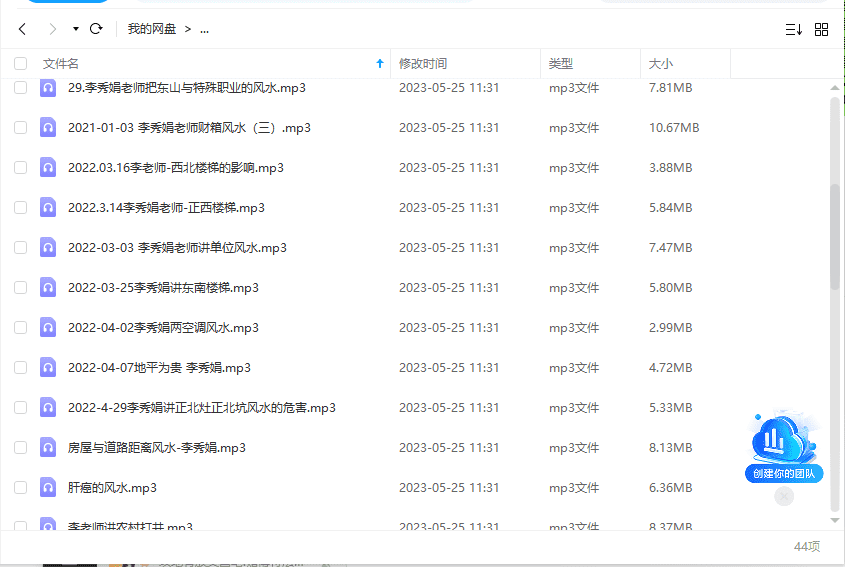Click audio icon for 2022-04-07地平为贵 file
This screenshot has height=567, width=845.
(47, 368)
